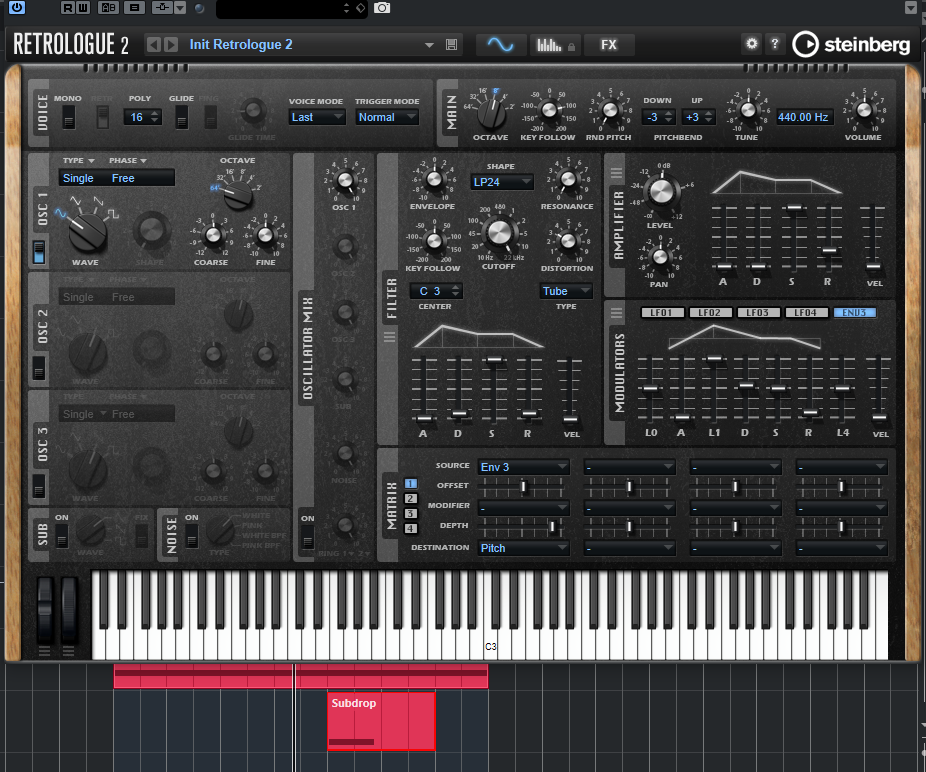Open the Voice Mode Last dropdown
This screenshot has height=772, width=926.
tap(317, 117)
